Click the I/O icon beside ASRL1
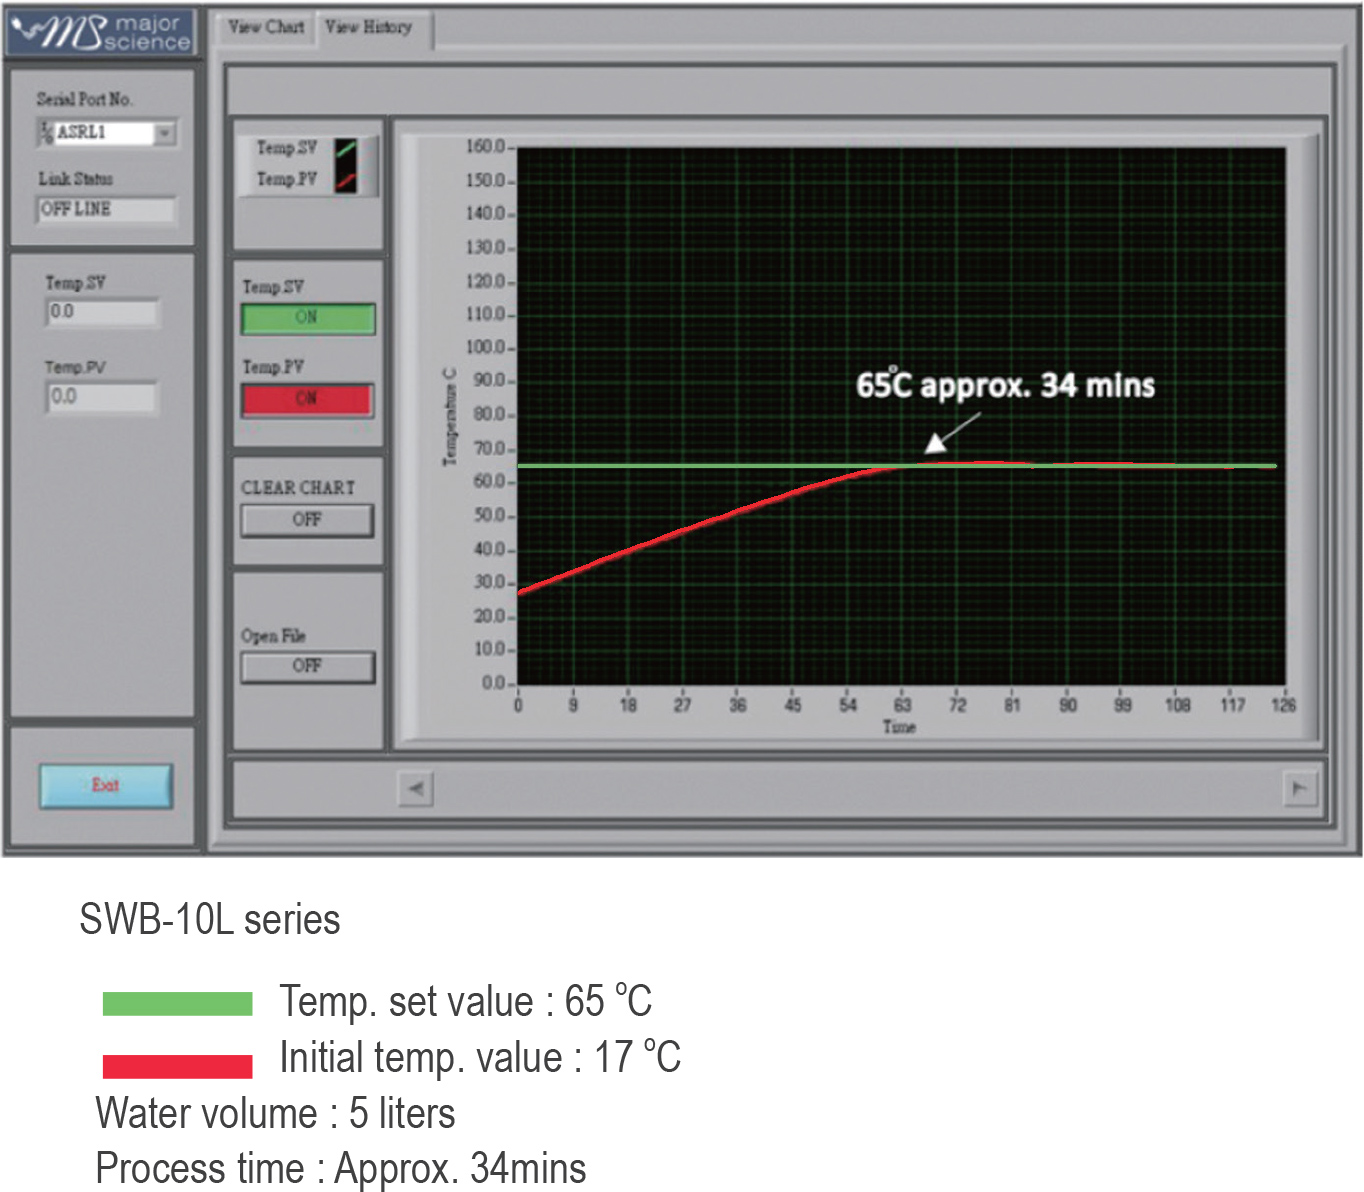 pos(46,132)
